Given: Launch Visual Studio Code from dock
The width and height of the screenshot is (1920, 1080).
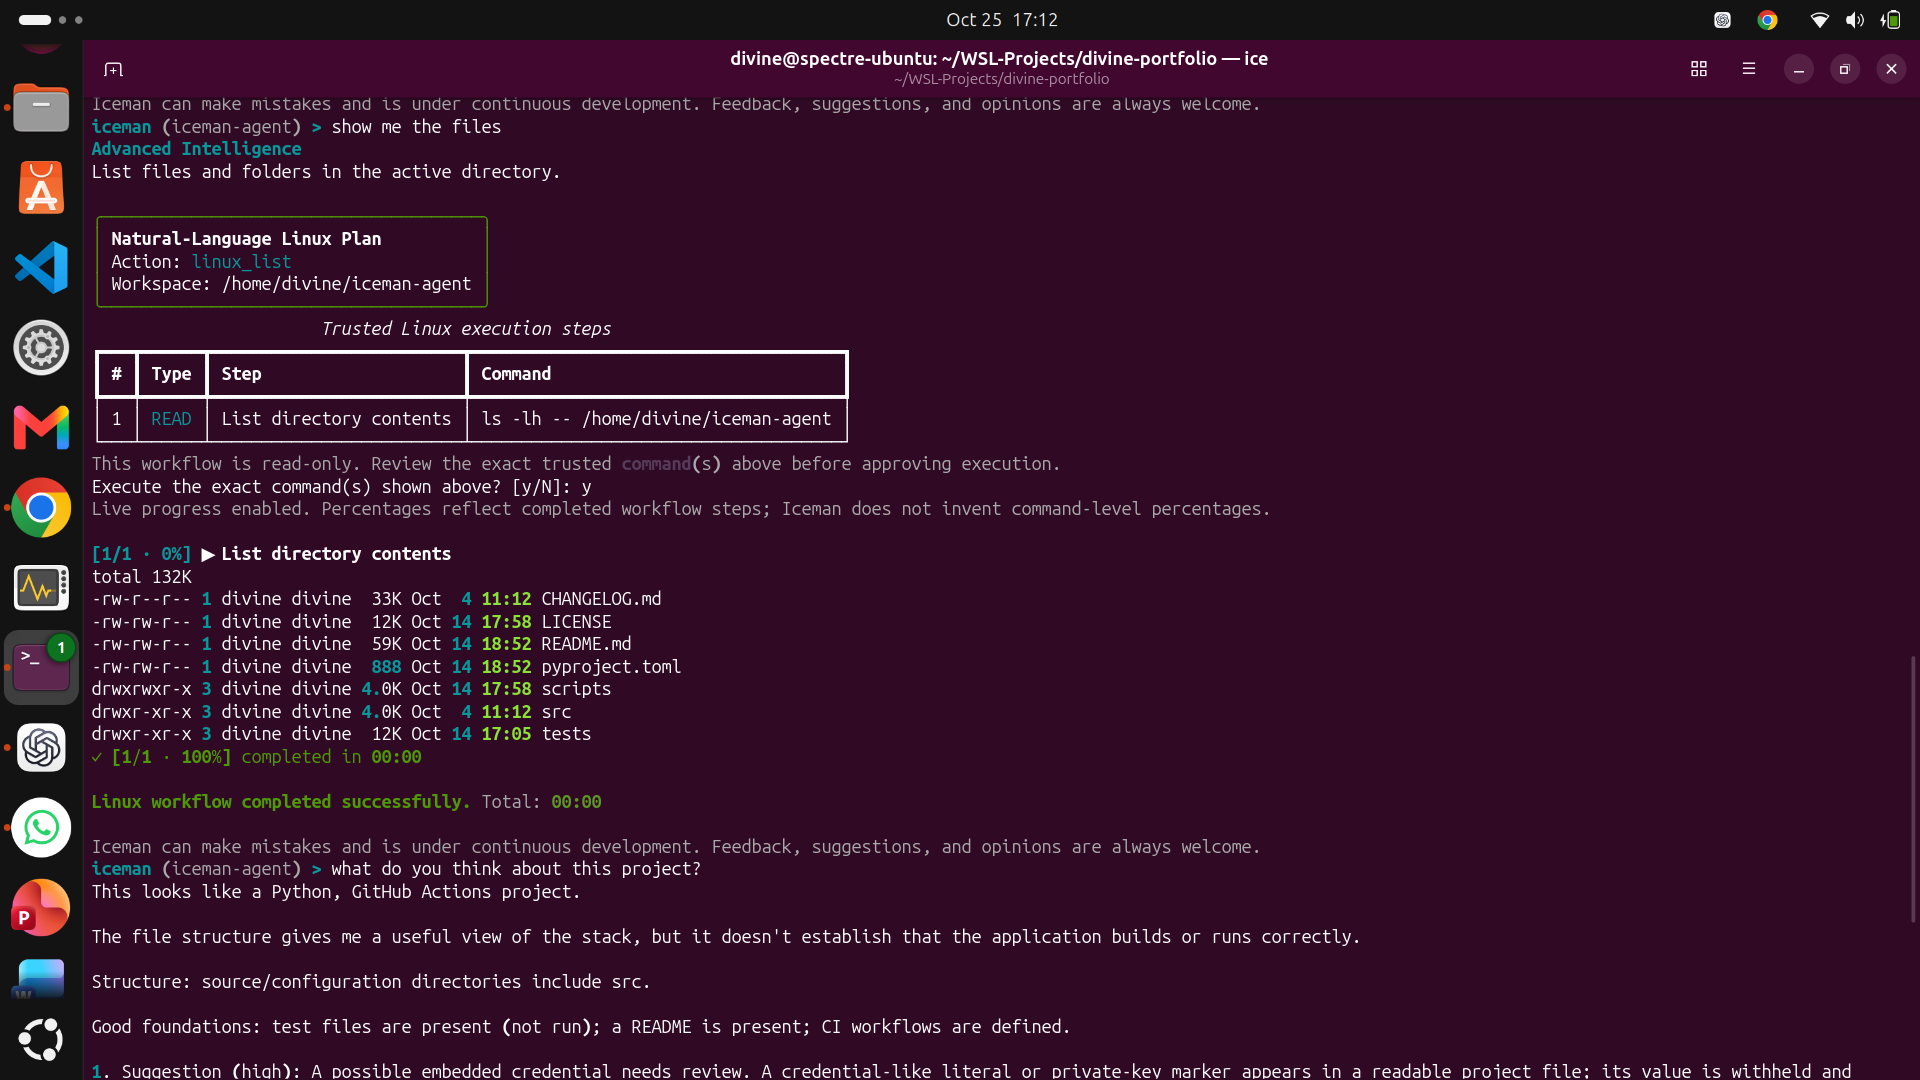Looking at the screenshot, I should coord(41,268).
